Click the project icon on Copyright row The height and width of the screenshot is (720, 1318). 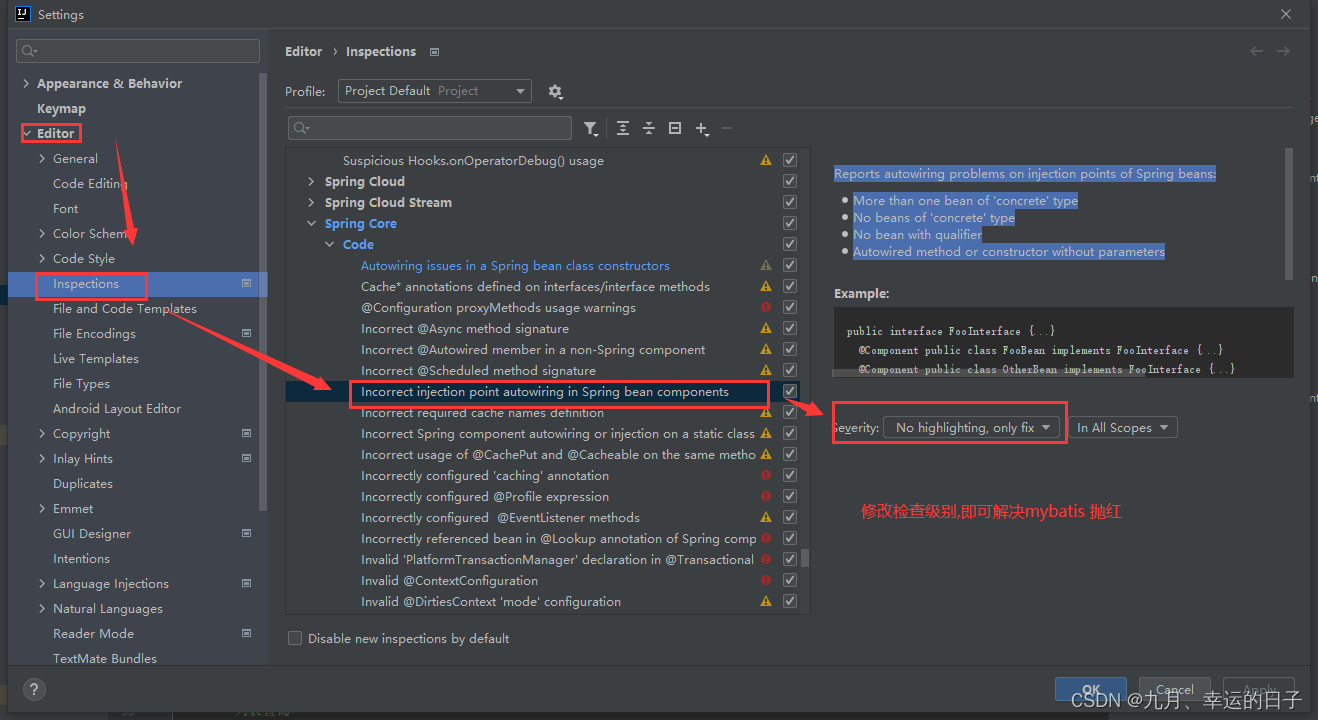click(x=247, y=434)
